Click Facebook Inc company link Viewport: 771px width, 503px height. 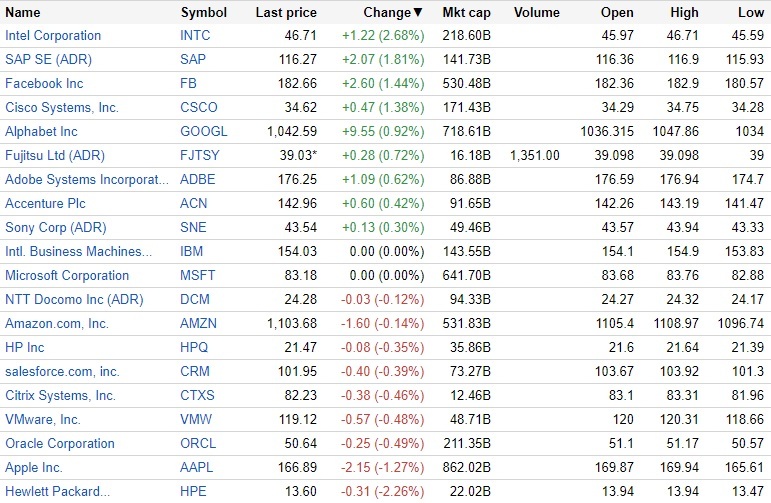pyautogui.click(x=44, y=83)
